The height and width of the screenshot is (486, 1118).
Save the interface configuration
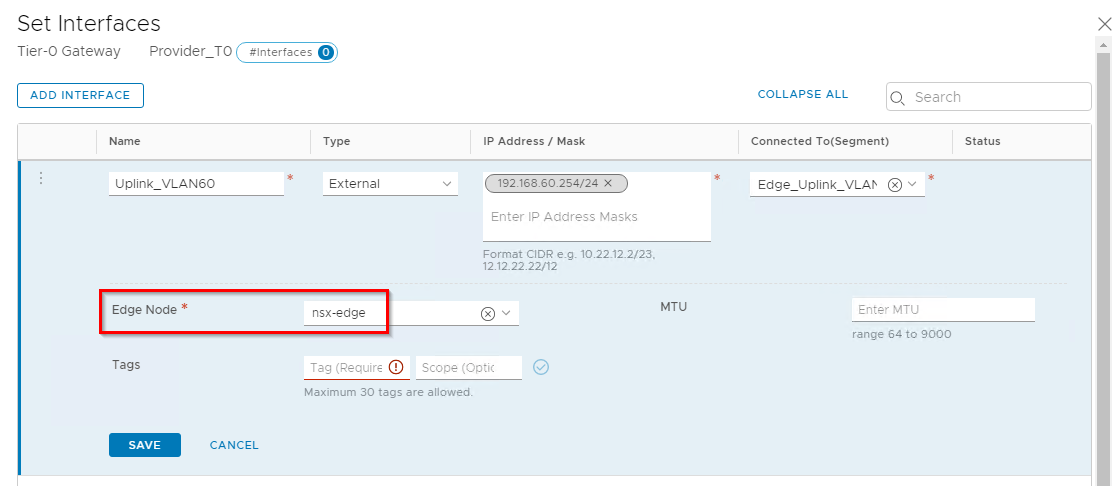[x=144, y=445]
